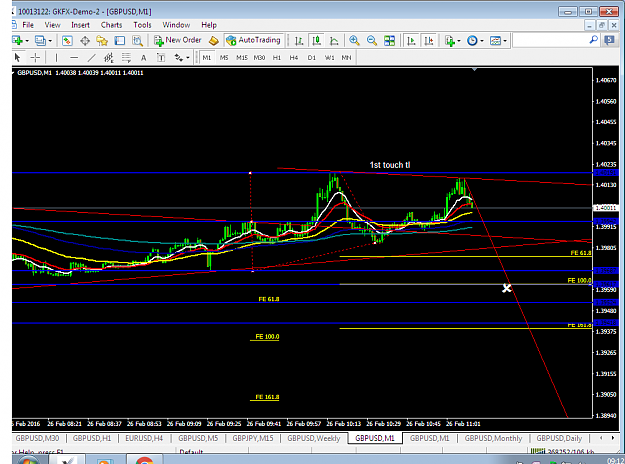Open the Charts menu

[x=112, y=25]
